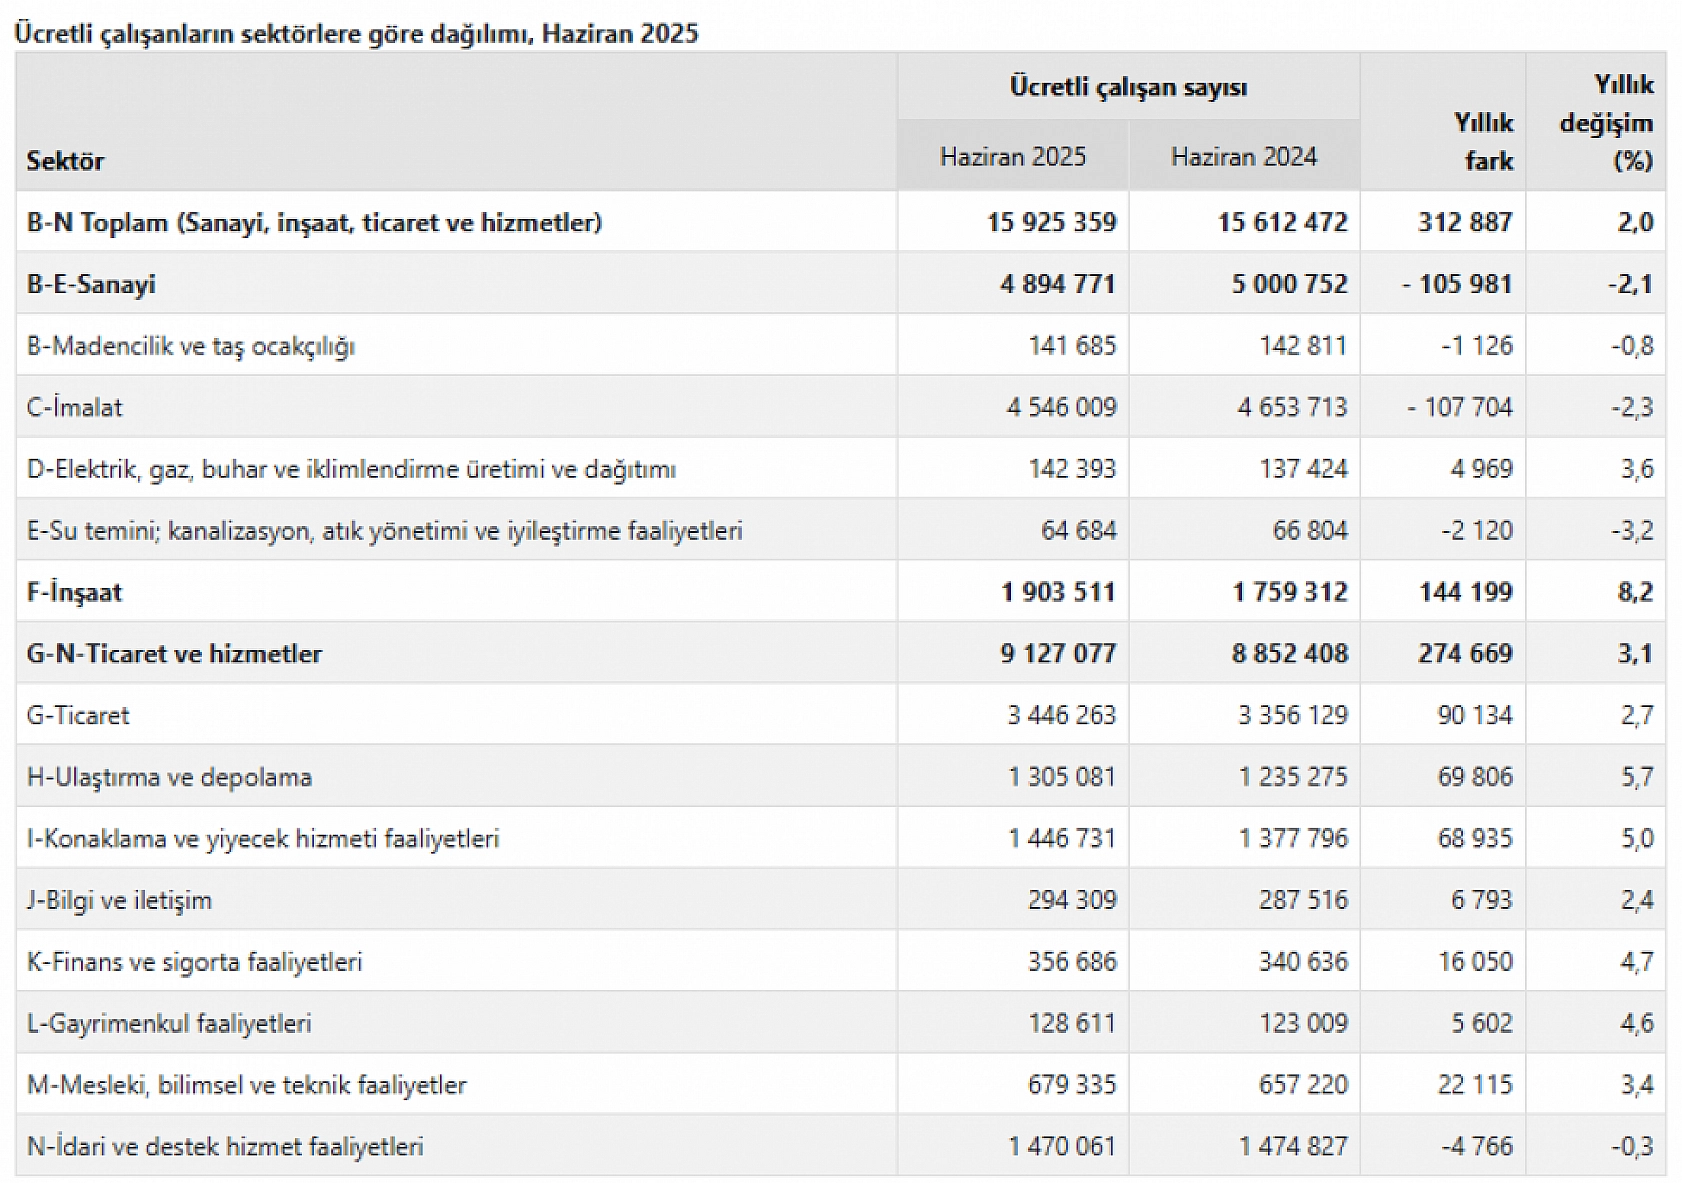The height and width of the screenshot is (1183, 1682).
Task: Click the H-Ulaştırma ve depolama row label
Action: coord(169,777)
